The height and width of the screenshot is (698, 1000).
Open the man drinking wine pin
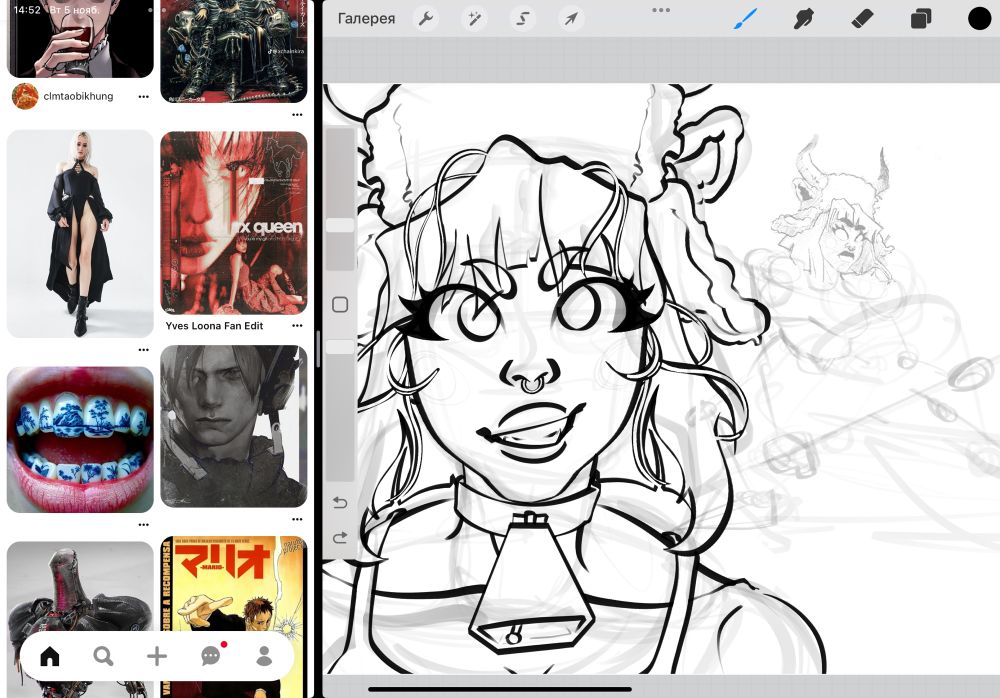click(x=80, y=39)
